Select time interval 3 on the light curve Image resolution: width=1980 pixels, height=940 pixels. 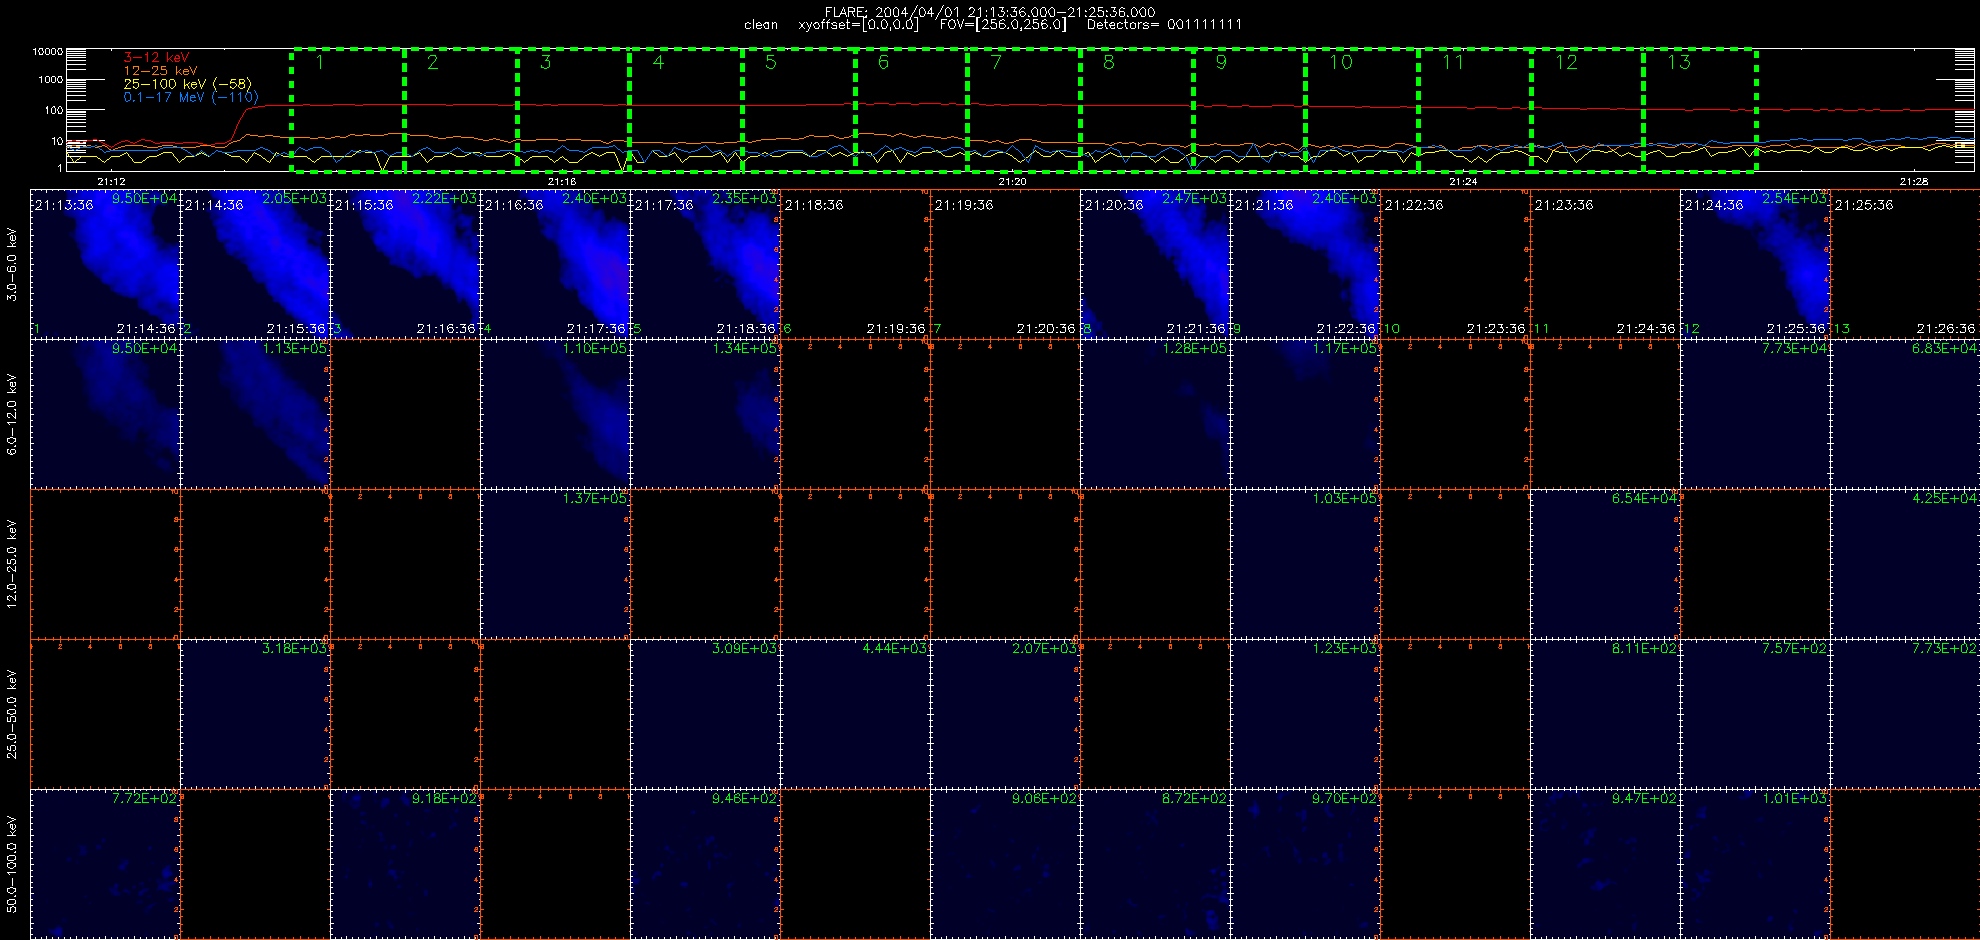(573, 110)
